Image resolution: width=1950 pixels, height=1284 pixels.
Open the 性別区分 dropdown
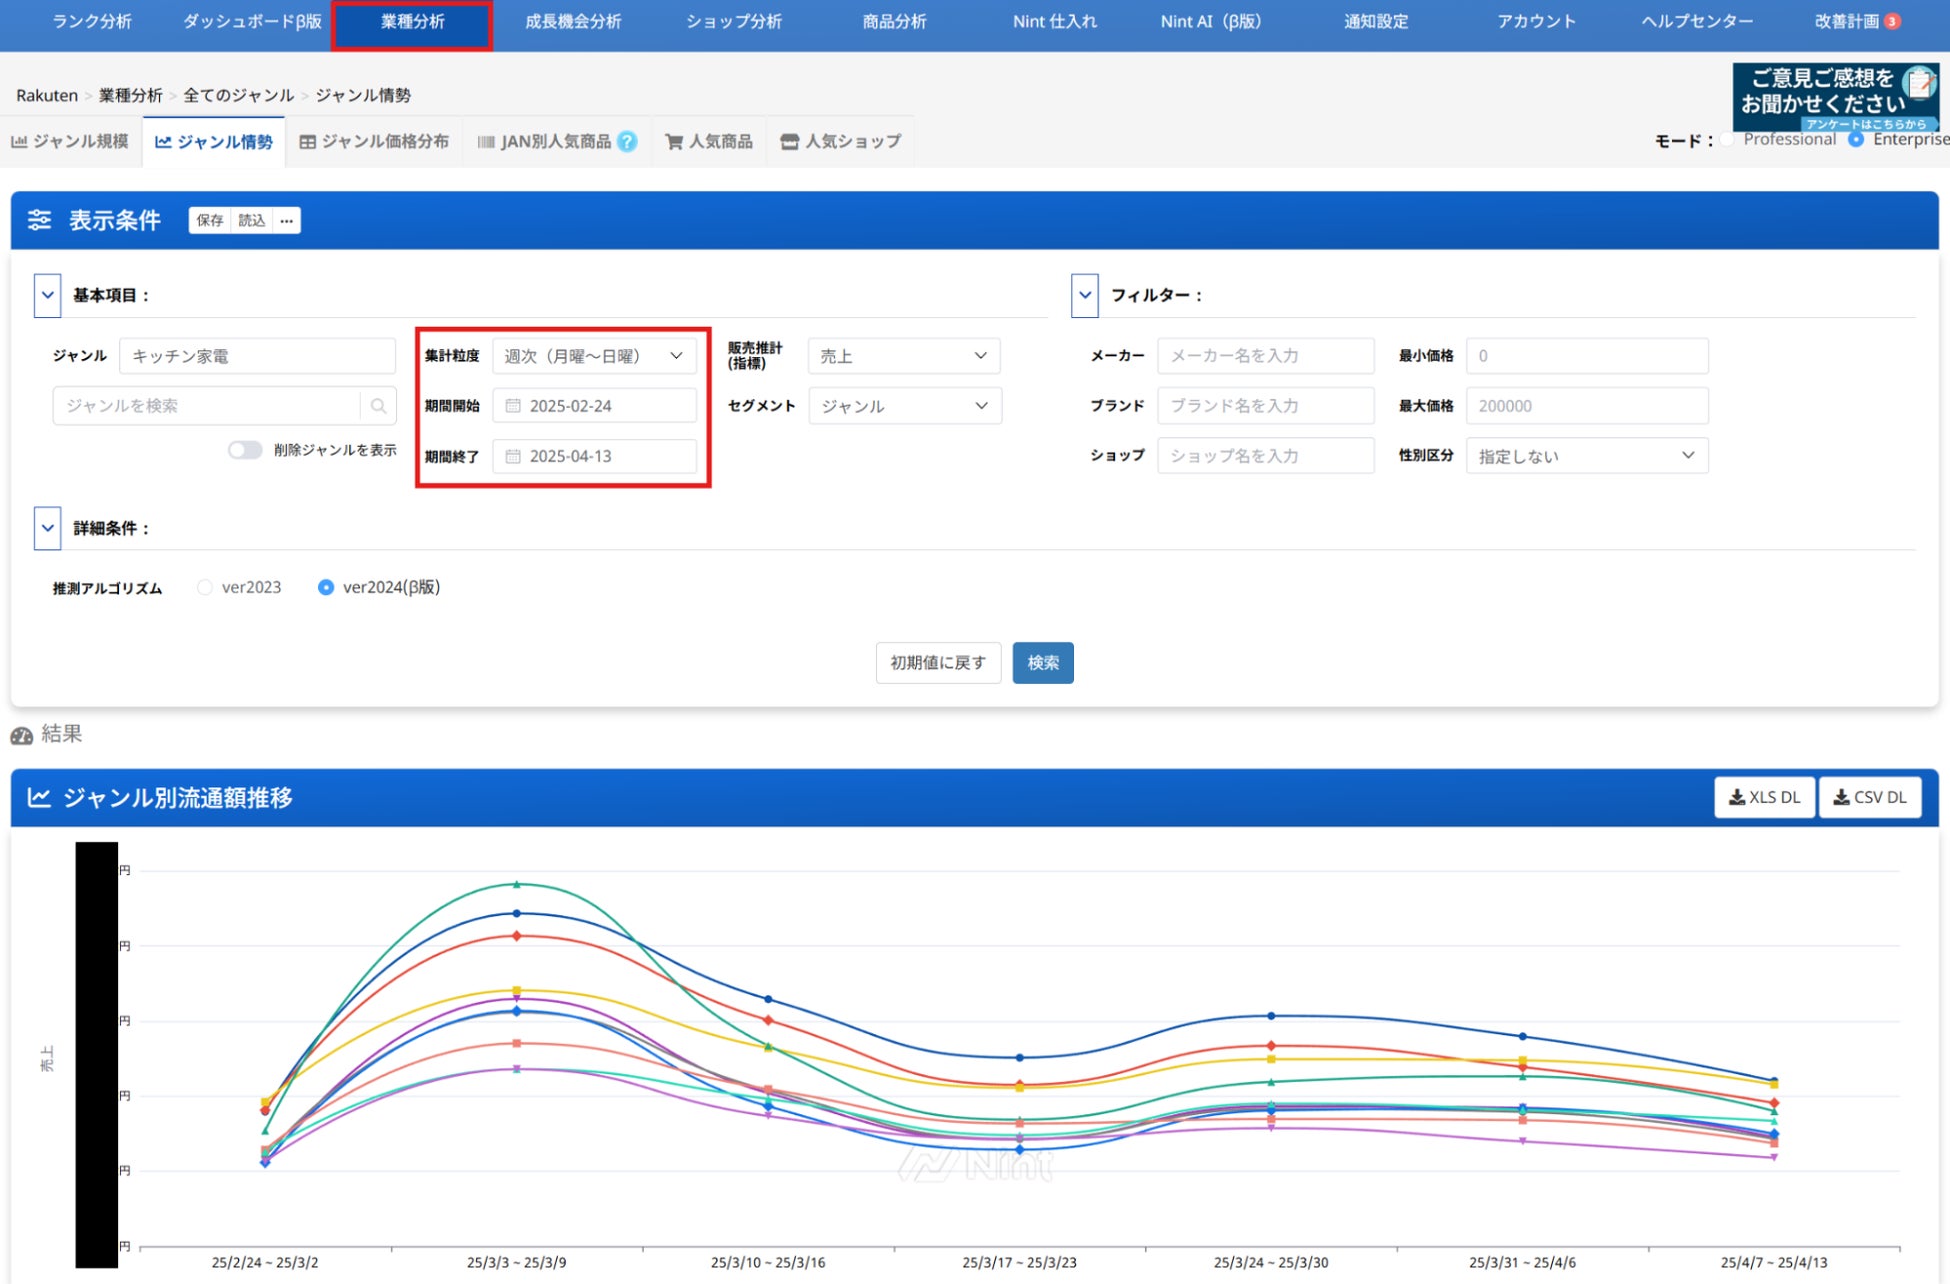[1586, 456]
